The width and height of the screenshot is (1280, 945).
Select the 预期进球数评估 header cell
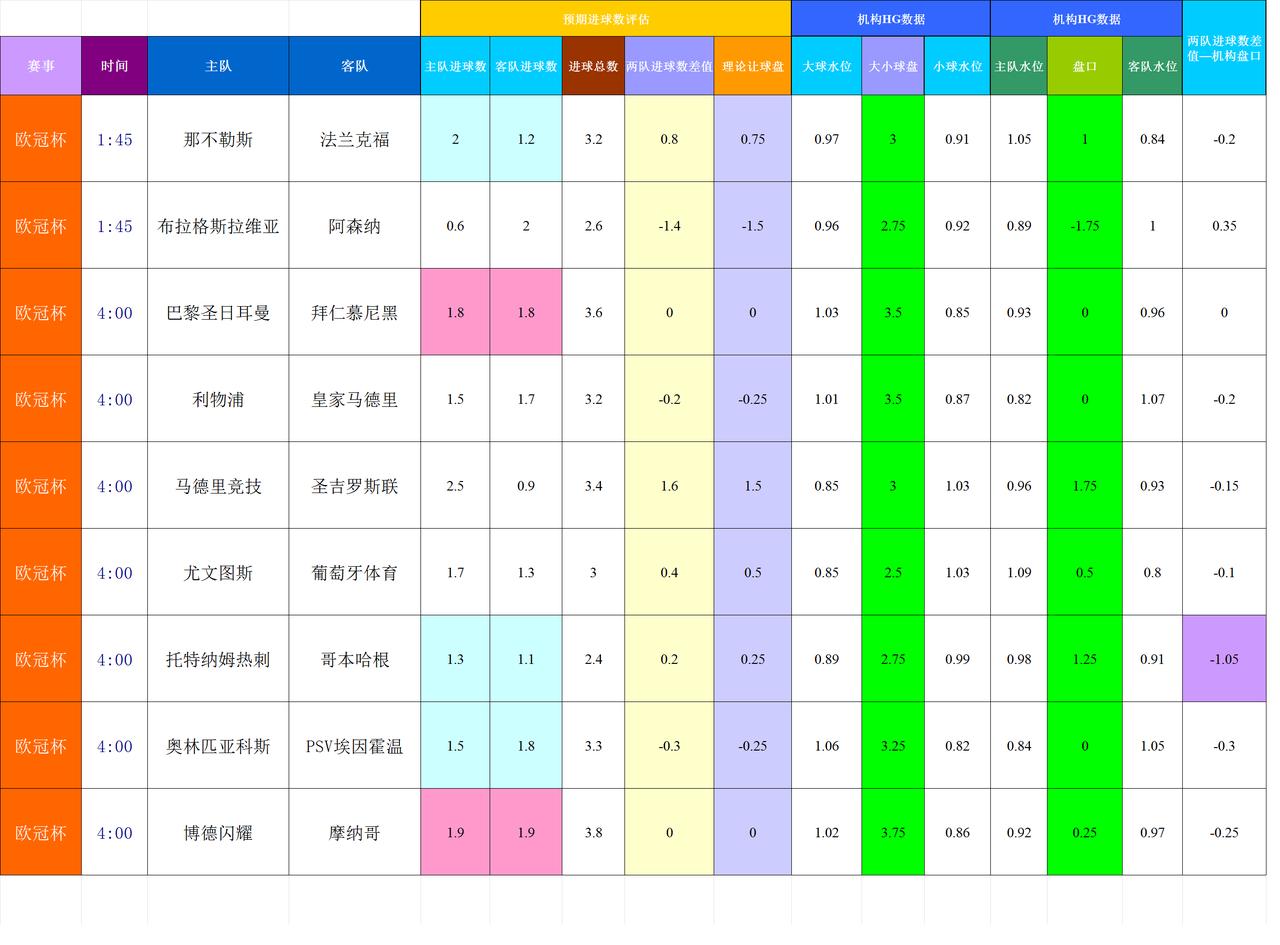click(x=604, y=16)
